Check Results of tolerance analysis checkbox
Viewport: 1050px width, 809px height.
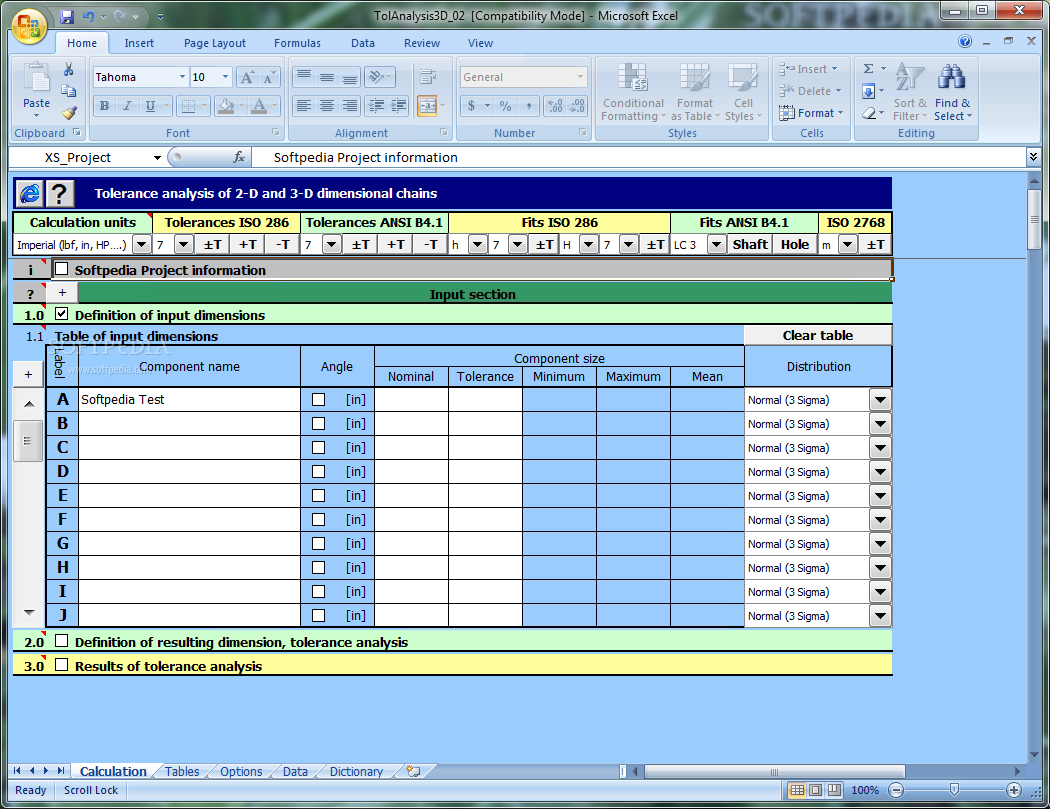[62, 665]
